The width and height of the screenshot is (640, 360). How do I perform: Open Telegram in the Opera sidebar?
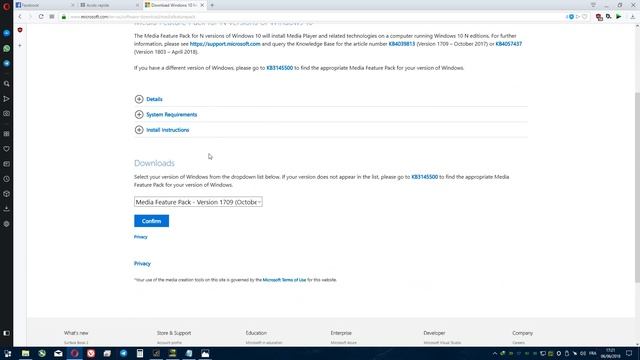coord(7,63)
